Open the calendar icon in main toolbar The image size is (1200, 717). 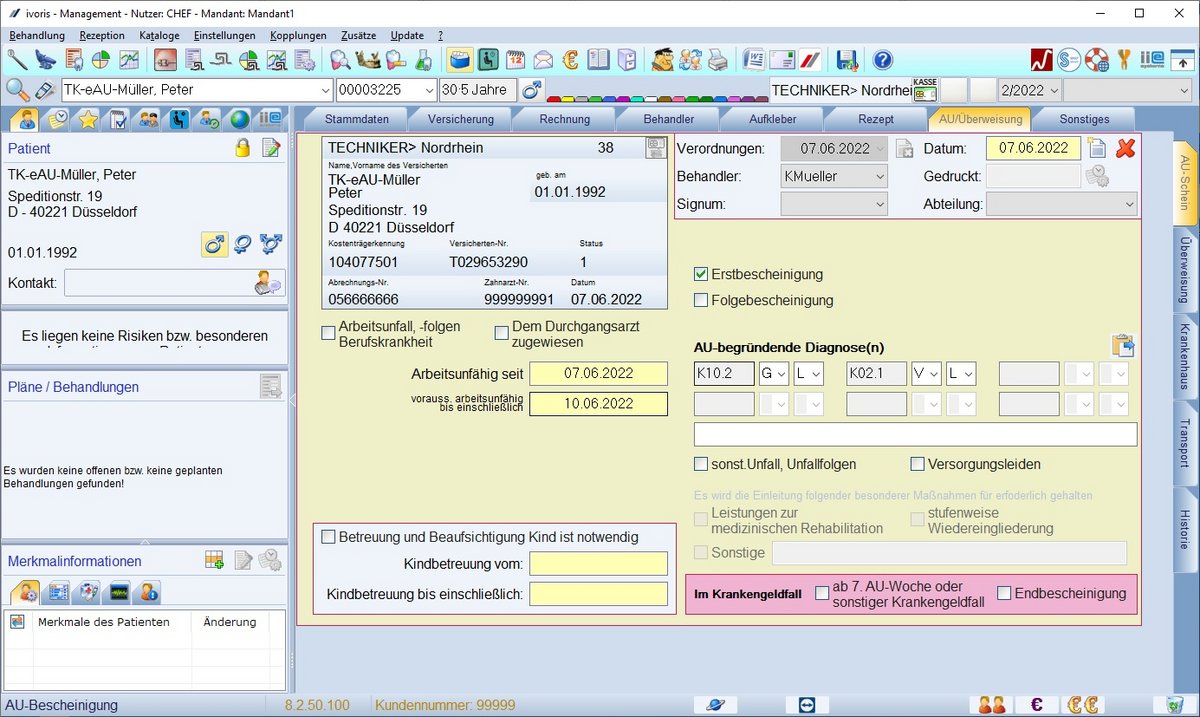(x=516, y=60)
